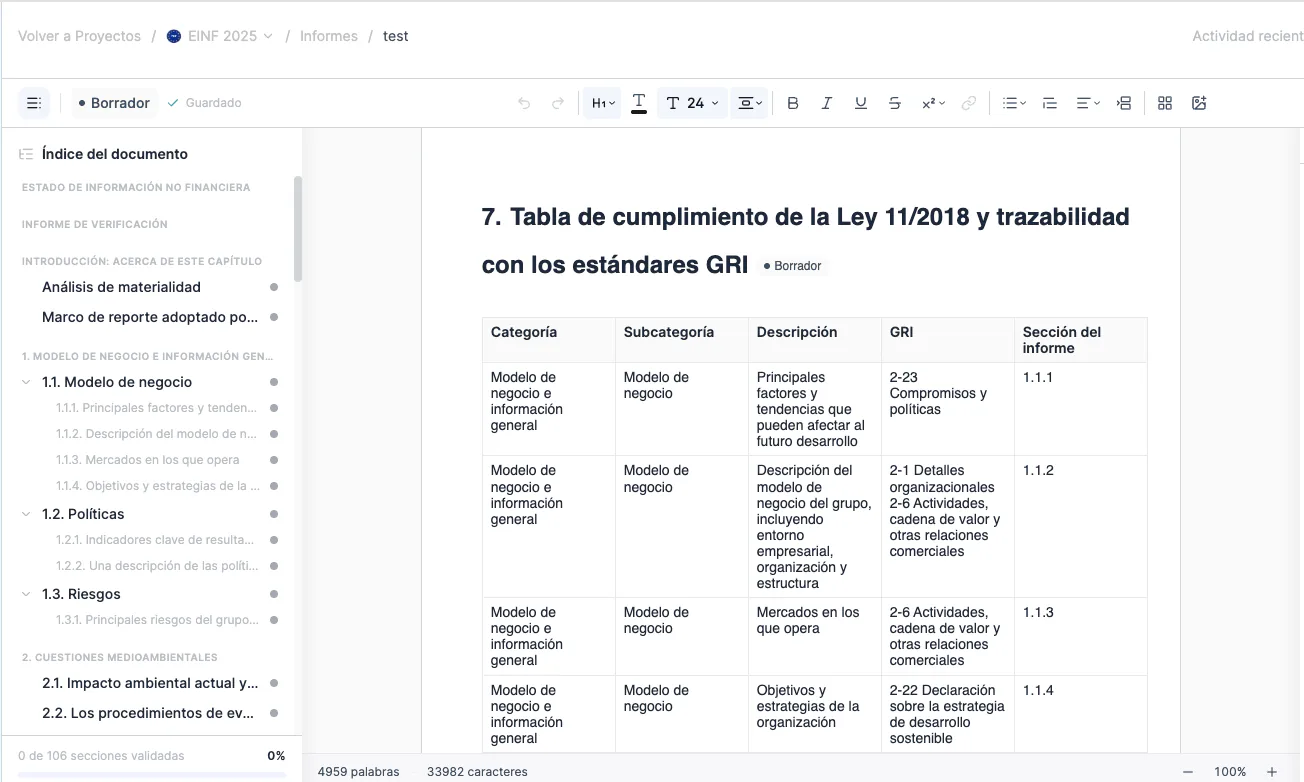The height and width of the screenshot is (782, 1304).
Task: Open the grid blocks icon
Action: tap(1165, 103)
